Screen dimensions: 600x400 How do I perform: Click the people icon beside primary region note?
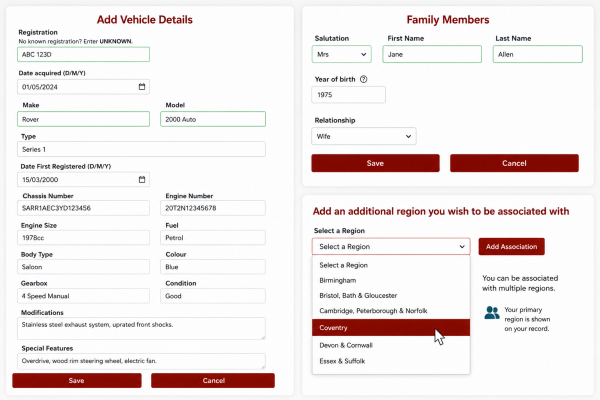pyautogui.click(x=492, y=313)
